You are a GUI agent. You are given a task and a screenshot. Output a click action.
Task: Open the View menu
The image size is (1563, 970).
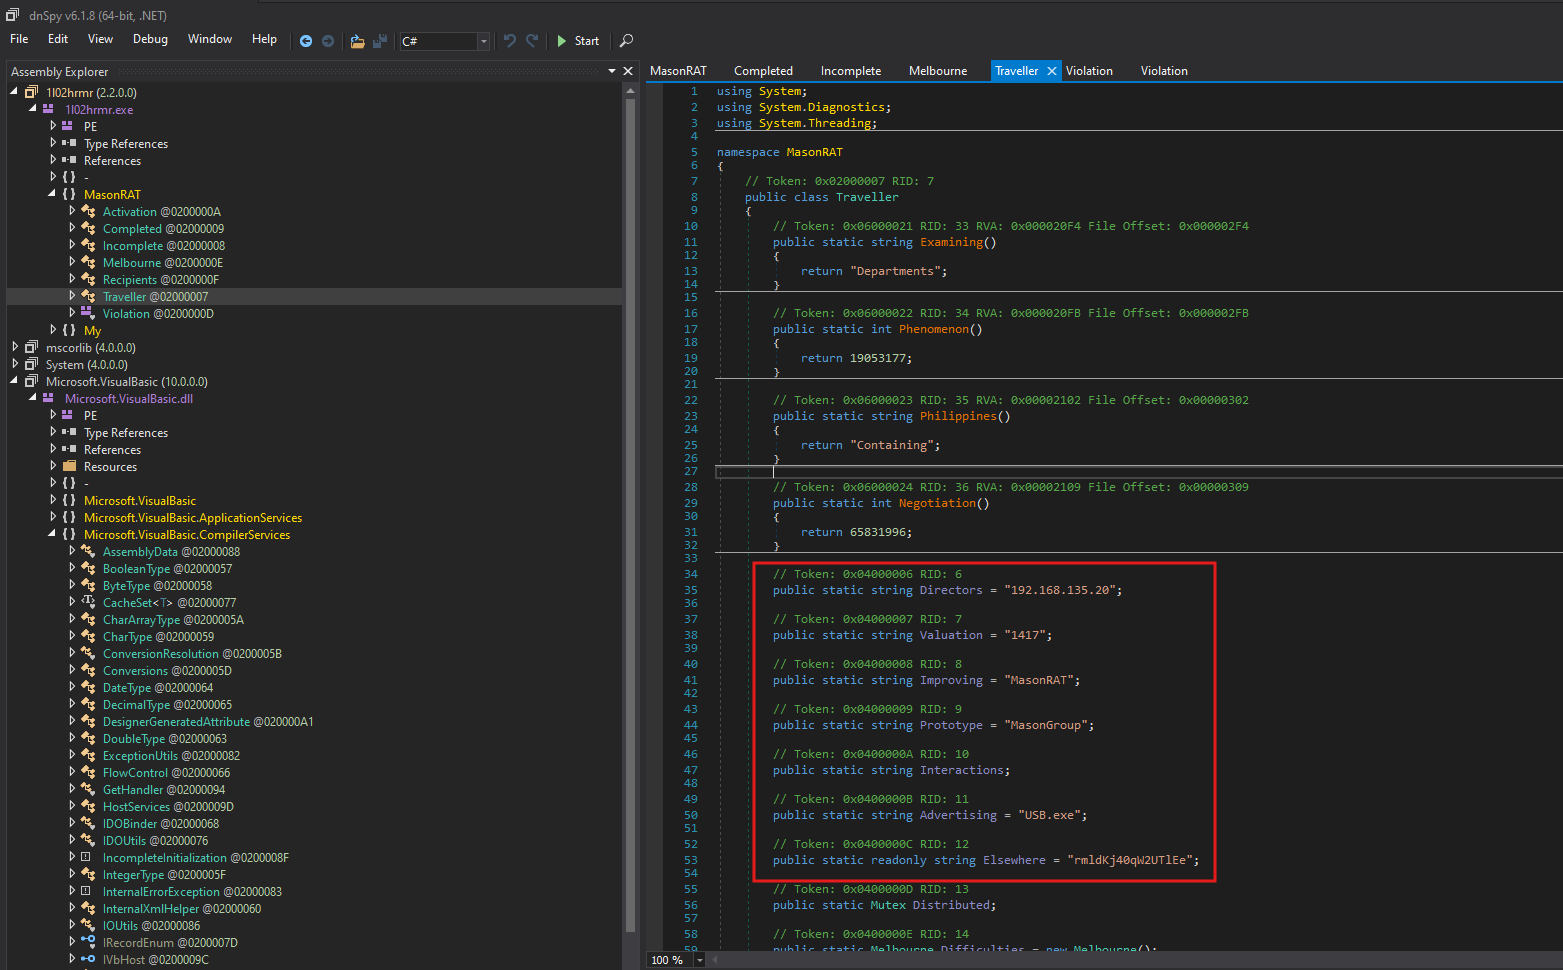point(100,39)
